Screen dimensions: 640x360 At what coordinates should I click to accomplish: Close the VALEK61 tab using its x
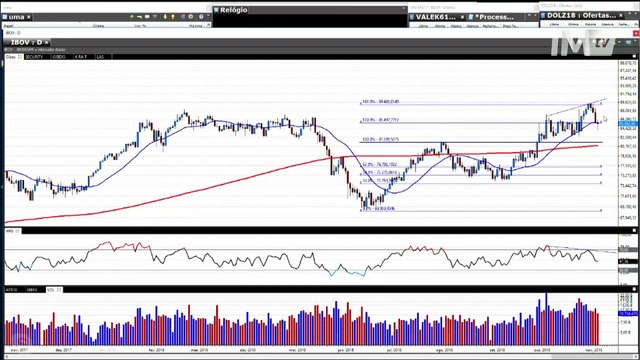[x=462, y=17]
